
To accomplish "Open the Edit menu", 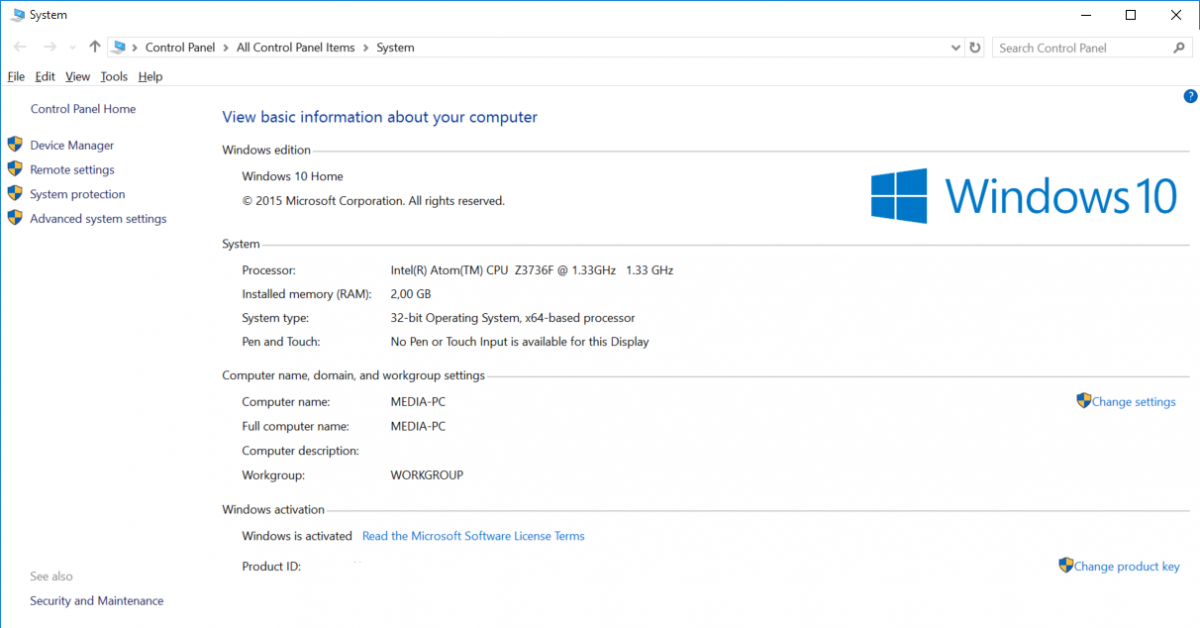I will (x=45, y=76).
